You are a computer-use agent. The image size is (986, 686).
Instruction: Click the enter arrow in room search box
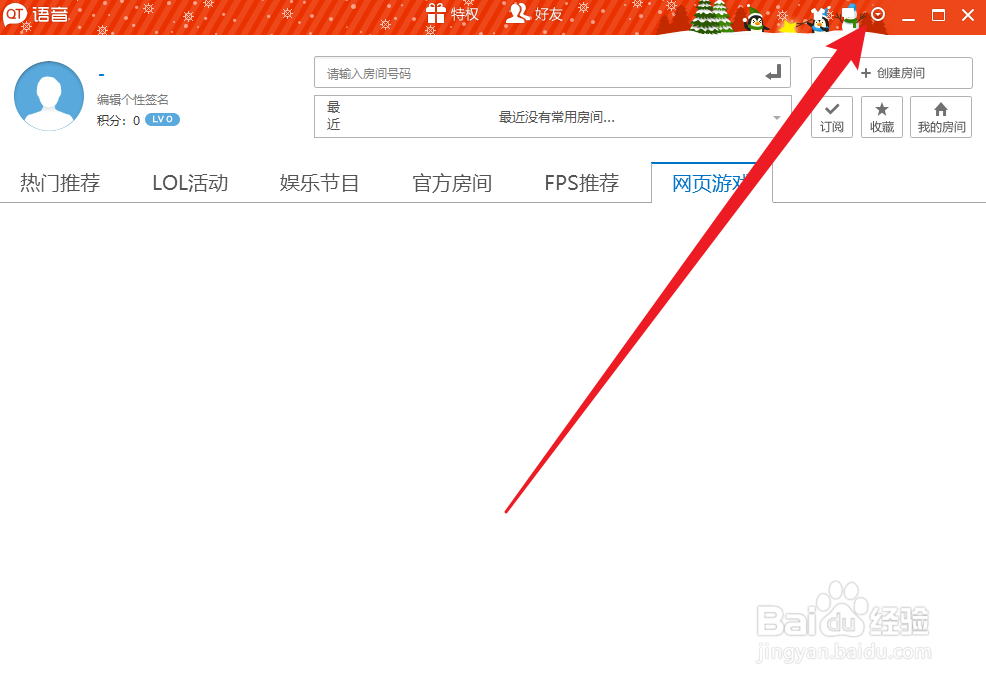coord(772,72)
